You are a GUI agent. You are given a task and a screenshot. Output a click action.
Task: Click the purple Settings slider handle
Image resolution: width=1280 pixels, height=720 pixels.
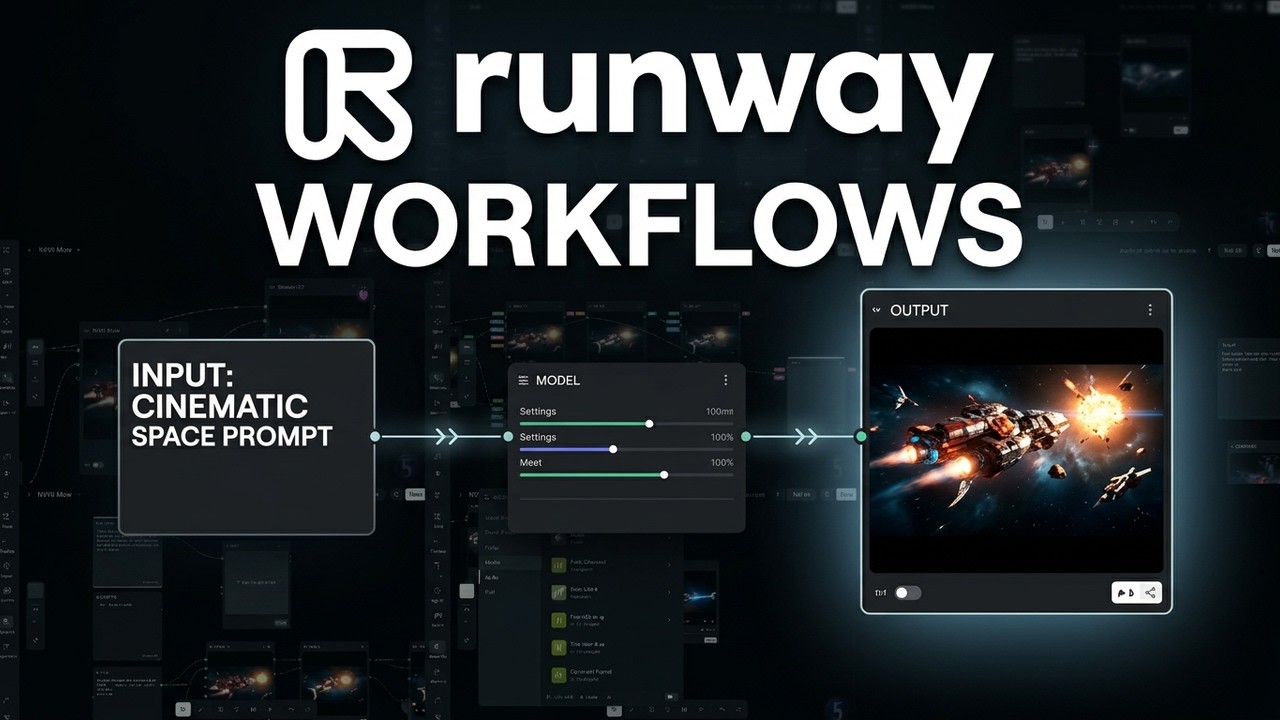[x=613, y=449]
